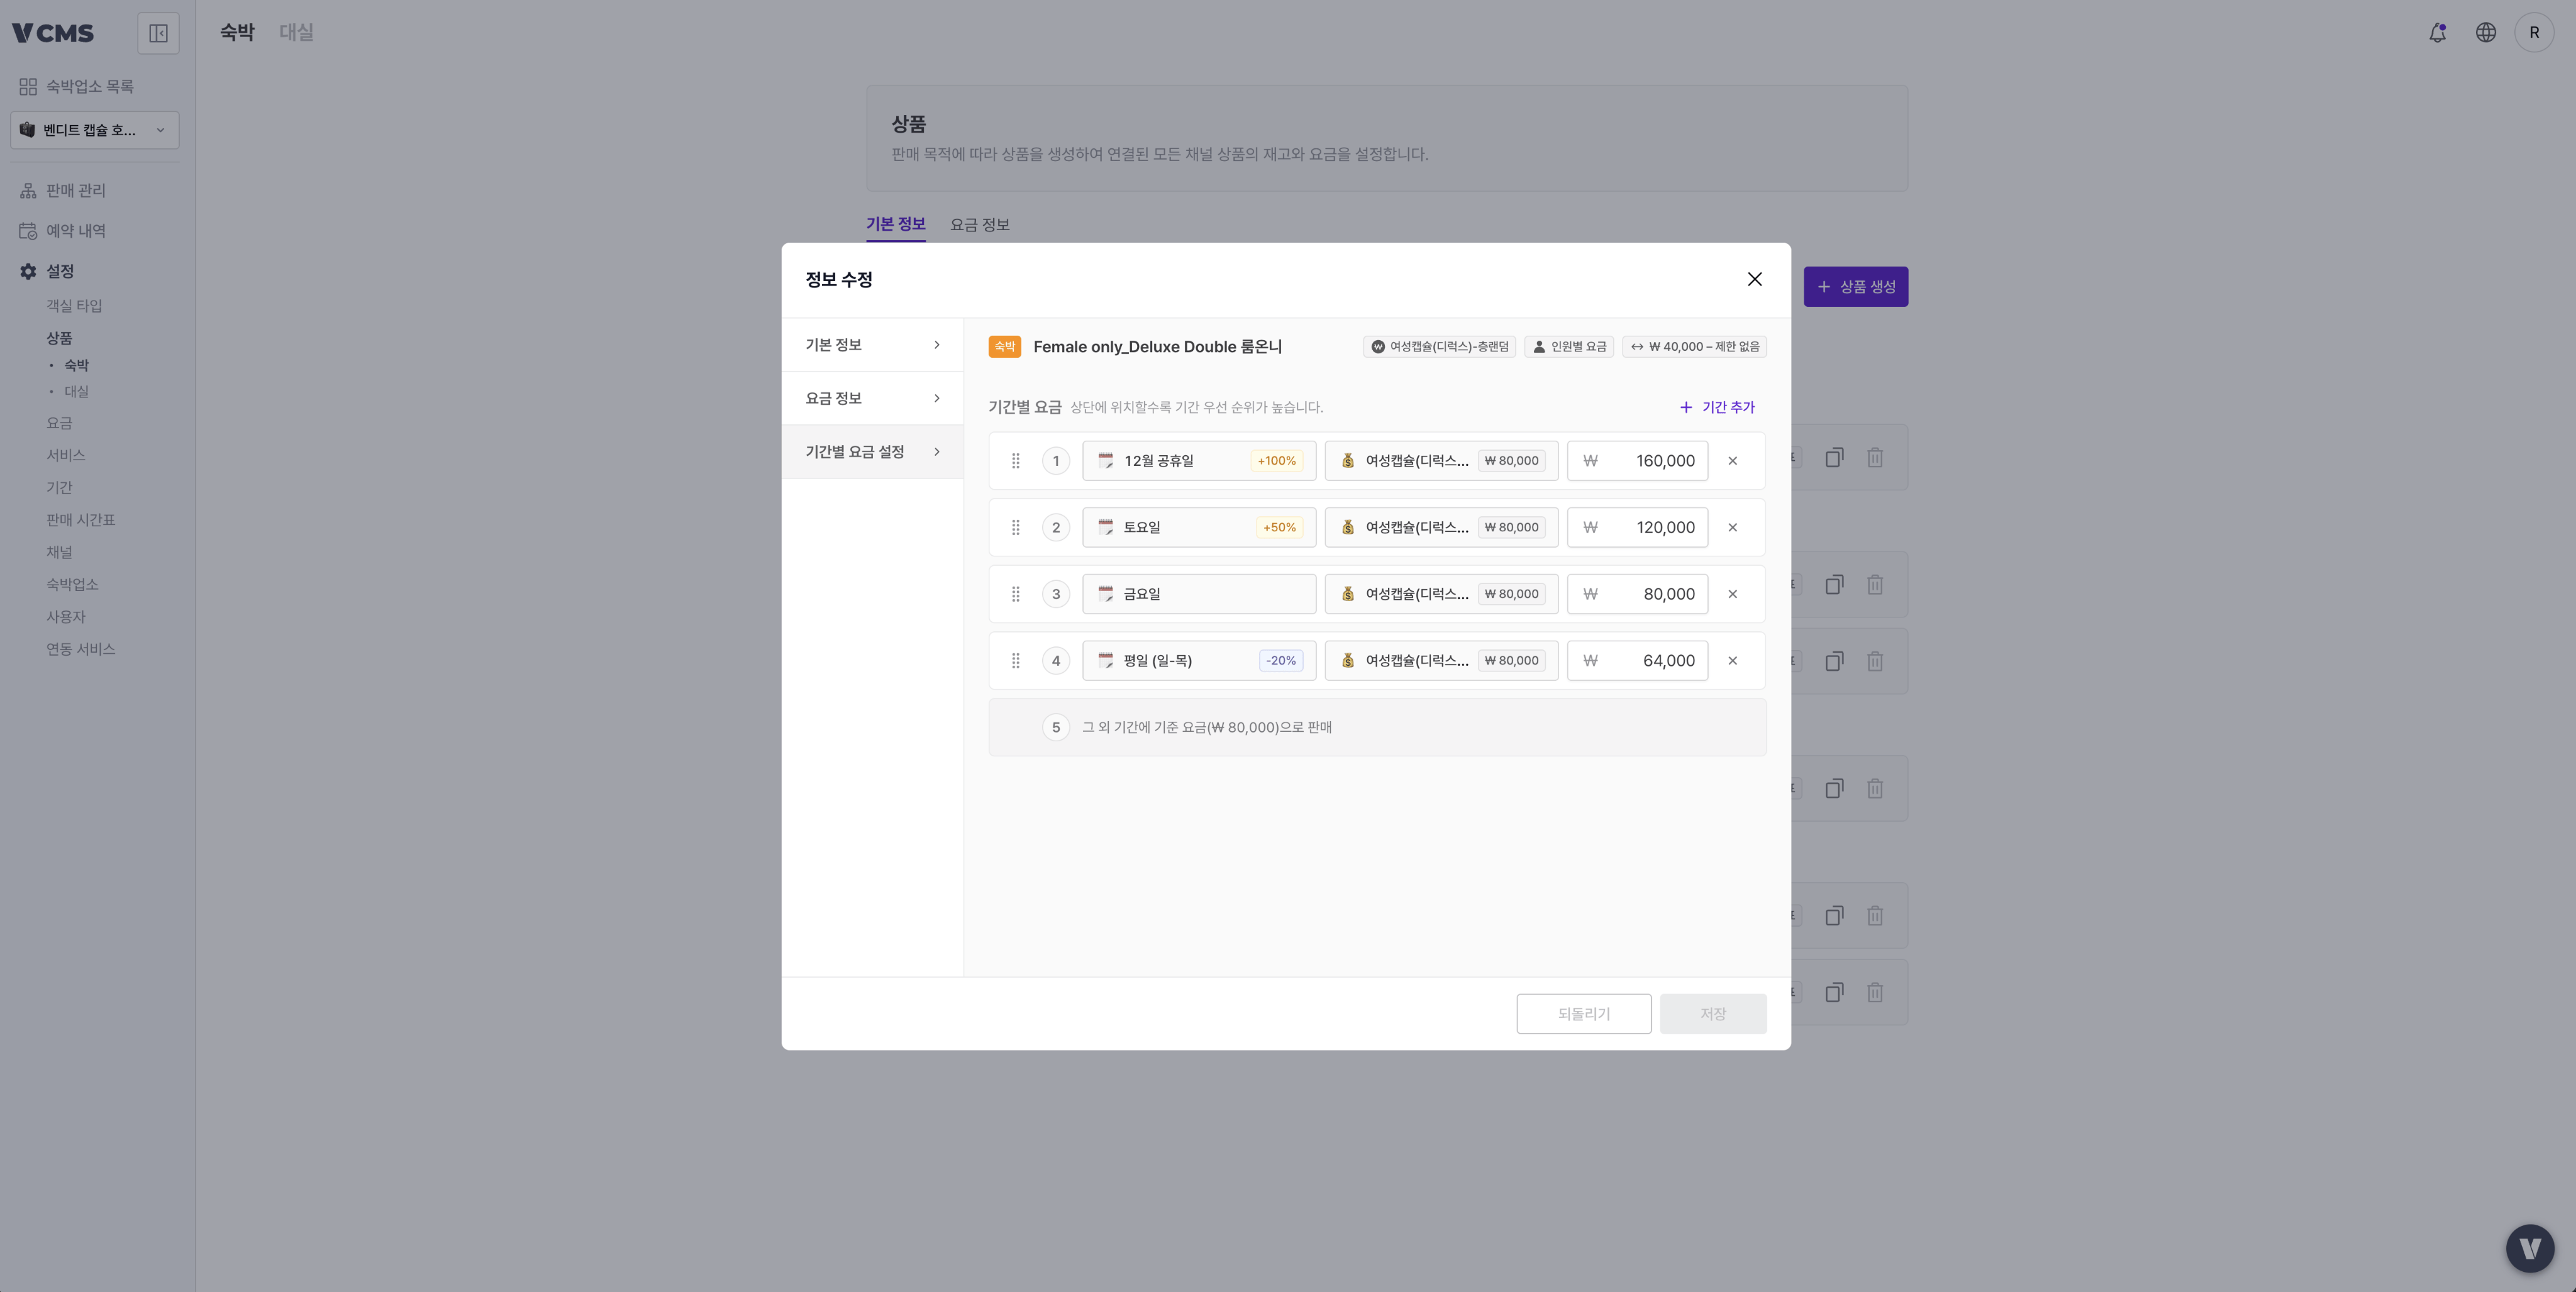Select 기간별 요금 설정 in dialog side menu
The width and height of the screenshot is (2576, 1292).
coord(872,452)
